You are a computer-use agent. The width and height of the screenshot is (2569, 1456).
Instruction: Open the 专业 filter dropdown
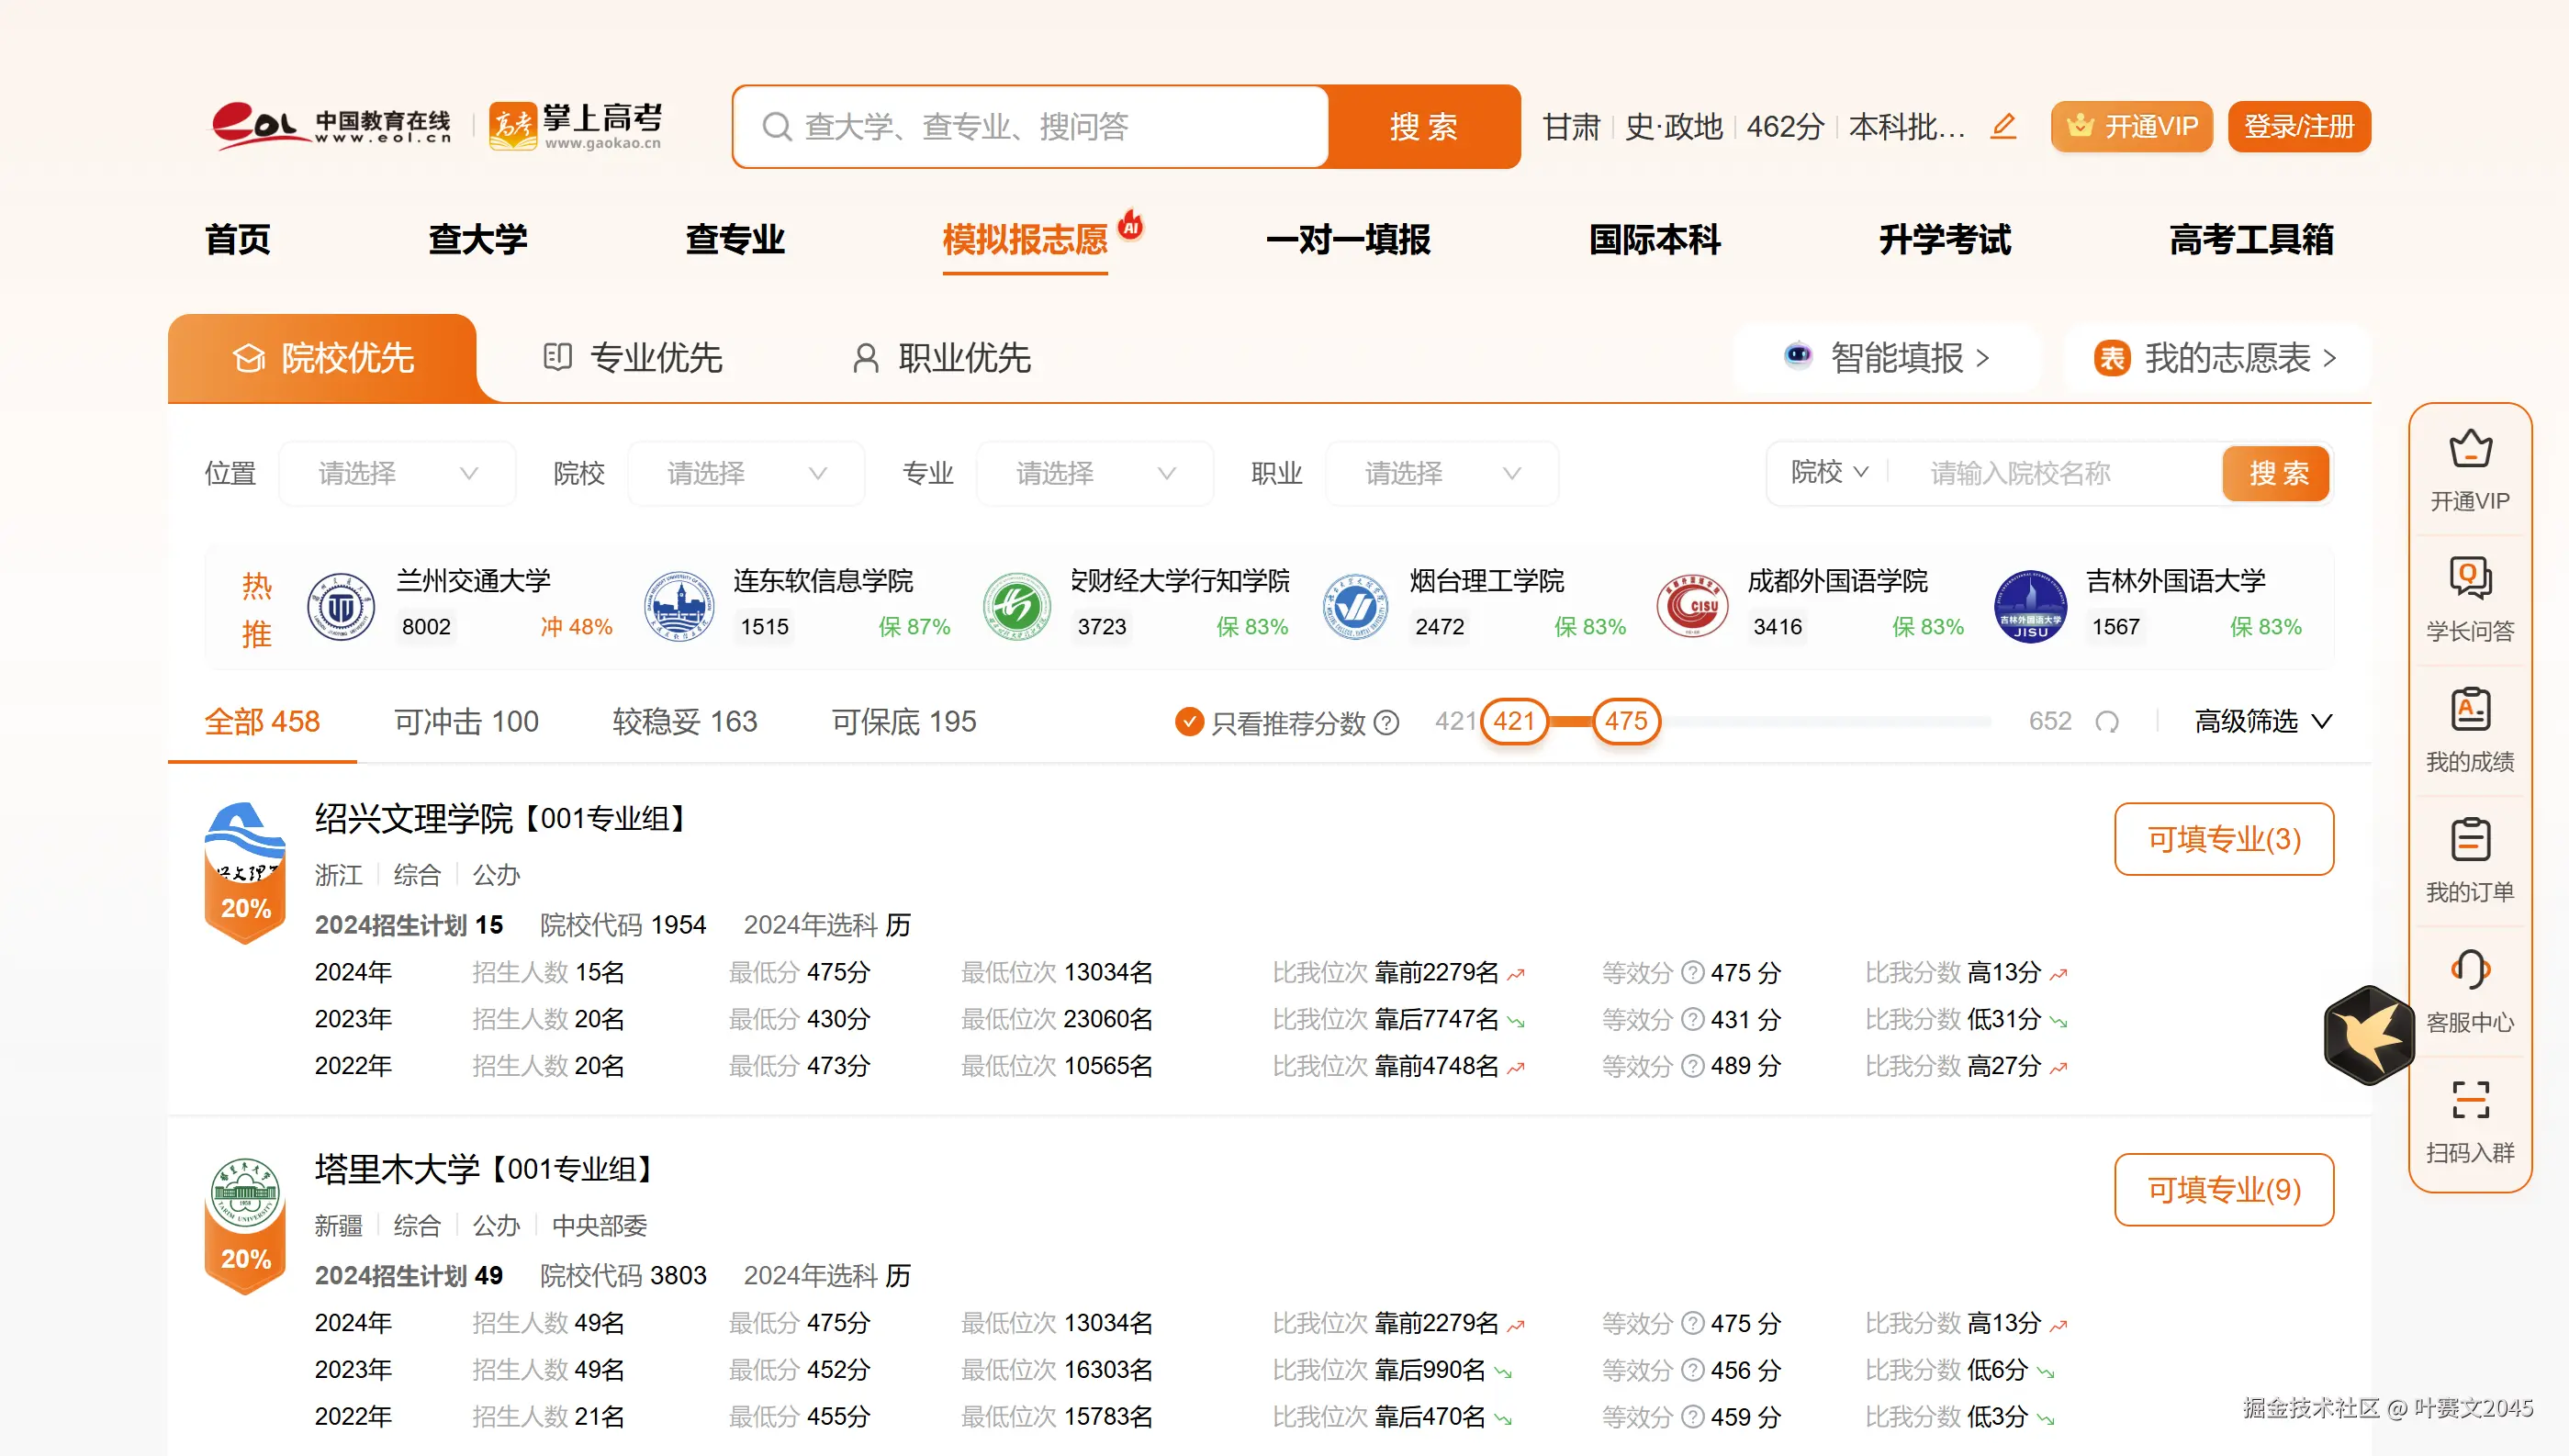[x=1094, y=473]
